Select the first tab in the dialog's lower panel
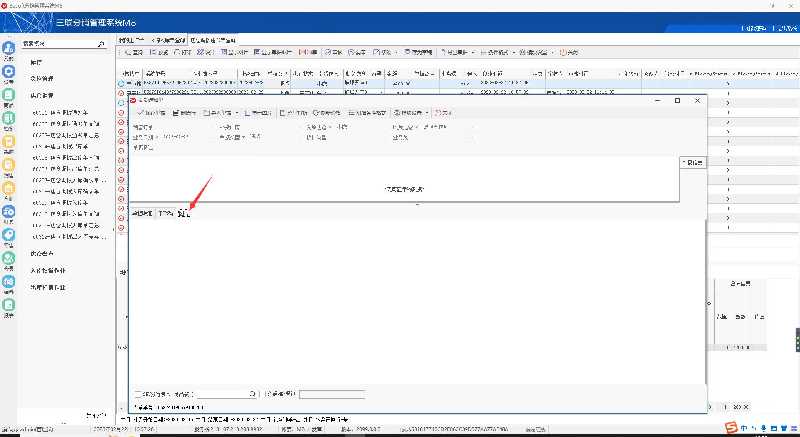 (x=141, y=214)
